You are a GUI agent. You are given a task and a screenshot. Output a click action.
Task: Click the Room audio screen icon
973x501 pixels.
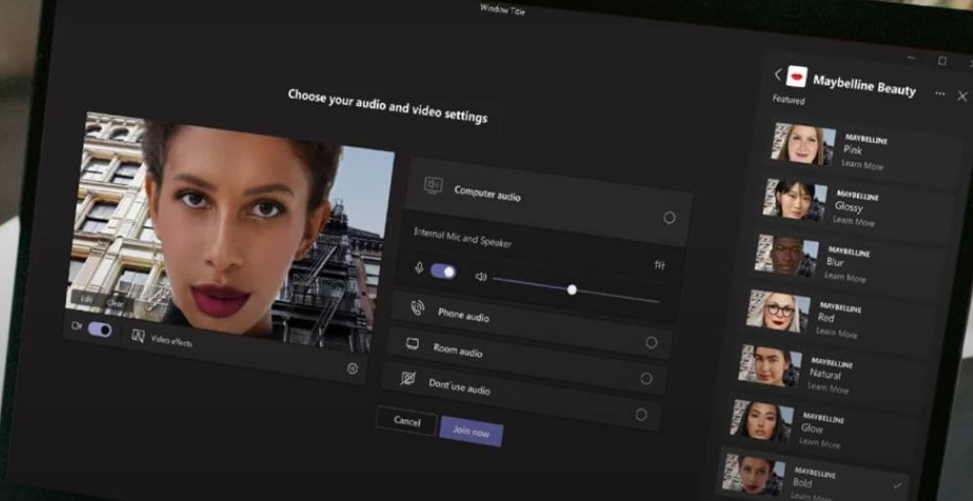pos(412,344)
